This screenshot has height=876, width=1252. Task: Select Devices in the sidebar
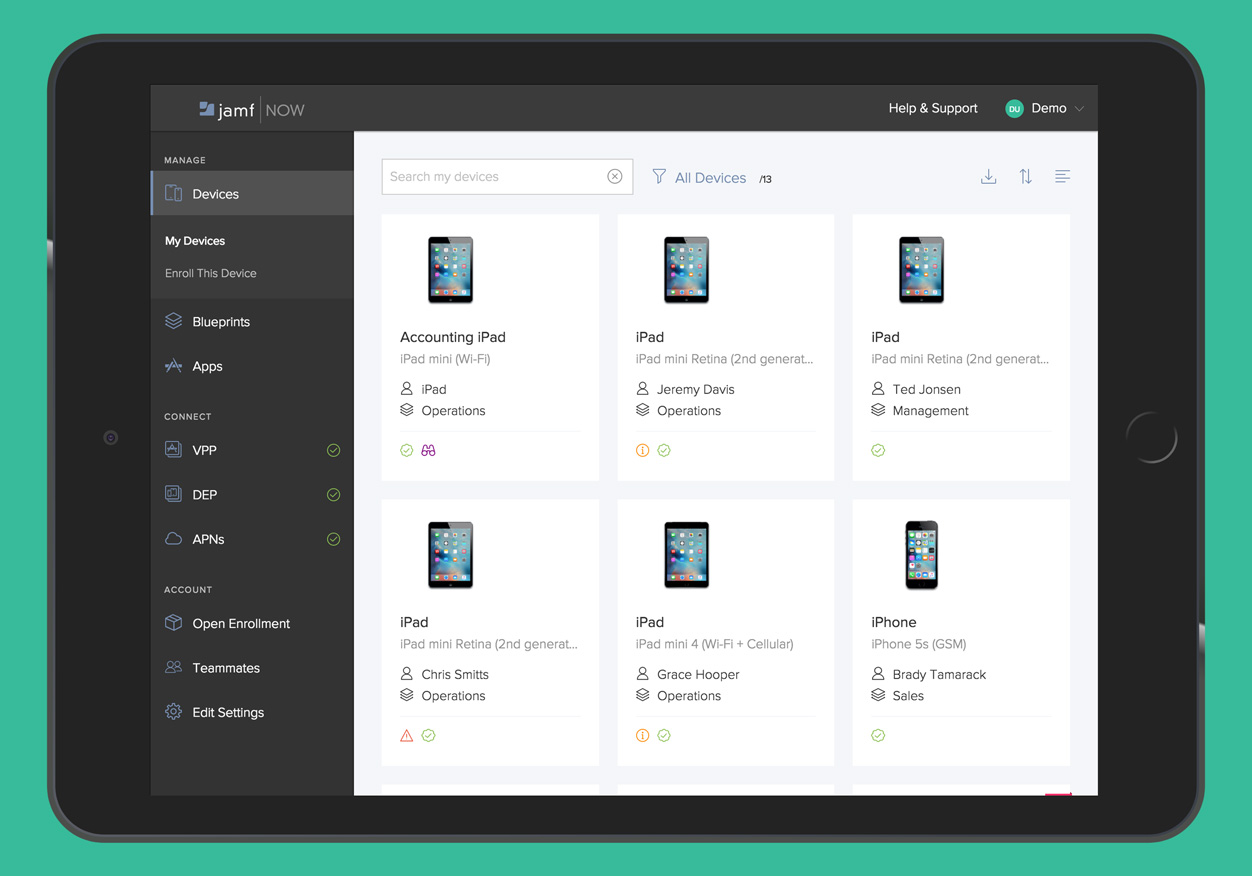[252, 194]
